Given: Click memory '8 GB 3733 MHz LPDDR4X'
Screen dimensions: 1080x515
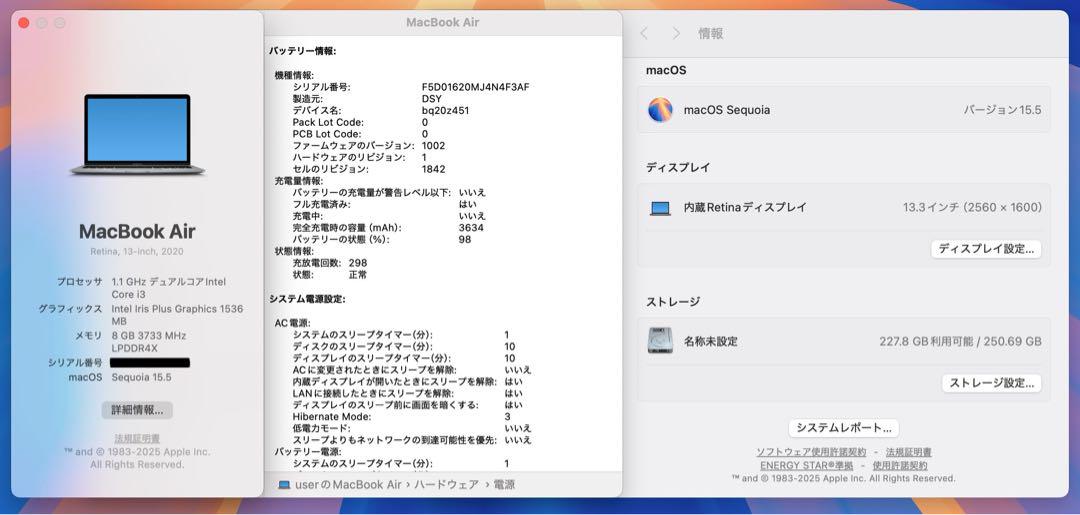Looking at the screenshot, I should tap(149, 341).
